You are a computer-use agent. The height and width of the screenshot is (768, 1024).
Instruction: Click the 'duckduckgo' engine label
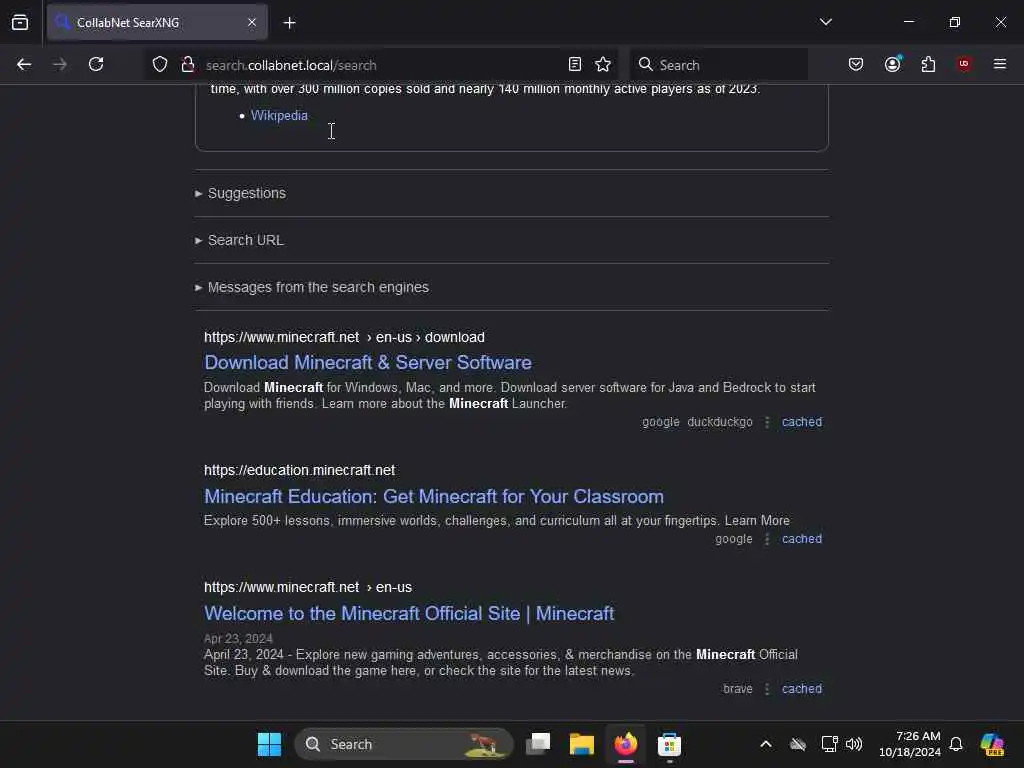pyautogui.click(x=720, y=422)
